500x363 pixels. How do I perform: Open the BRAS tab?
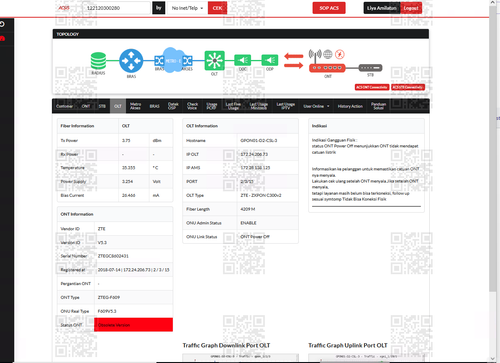[x=154, y=106]
